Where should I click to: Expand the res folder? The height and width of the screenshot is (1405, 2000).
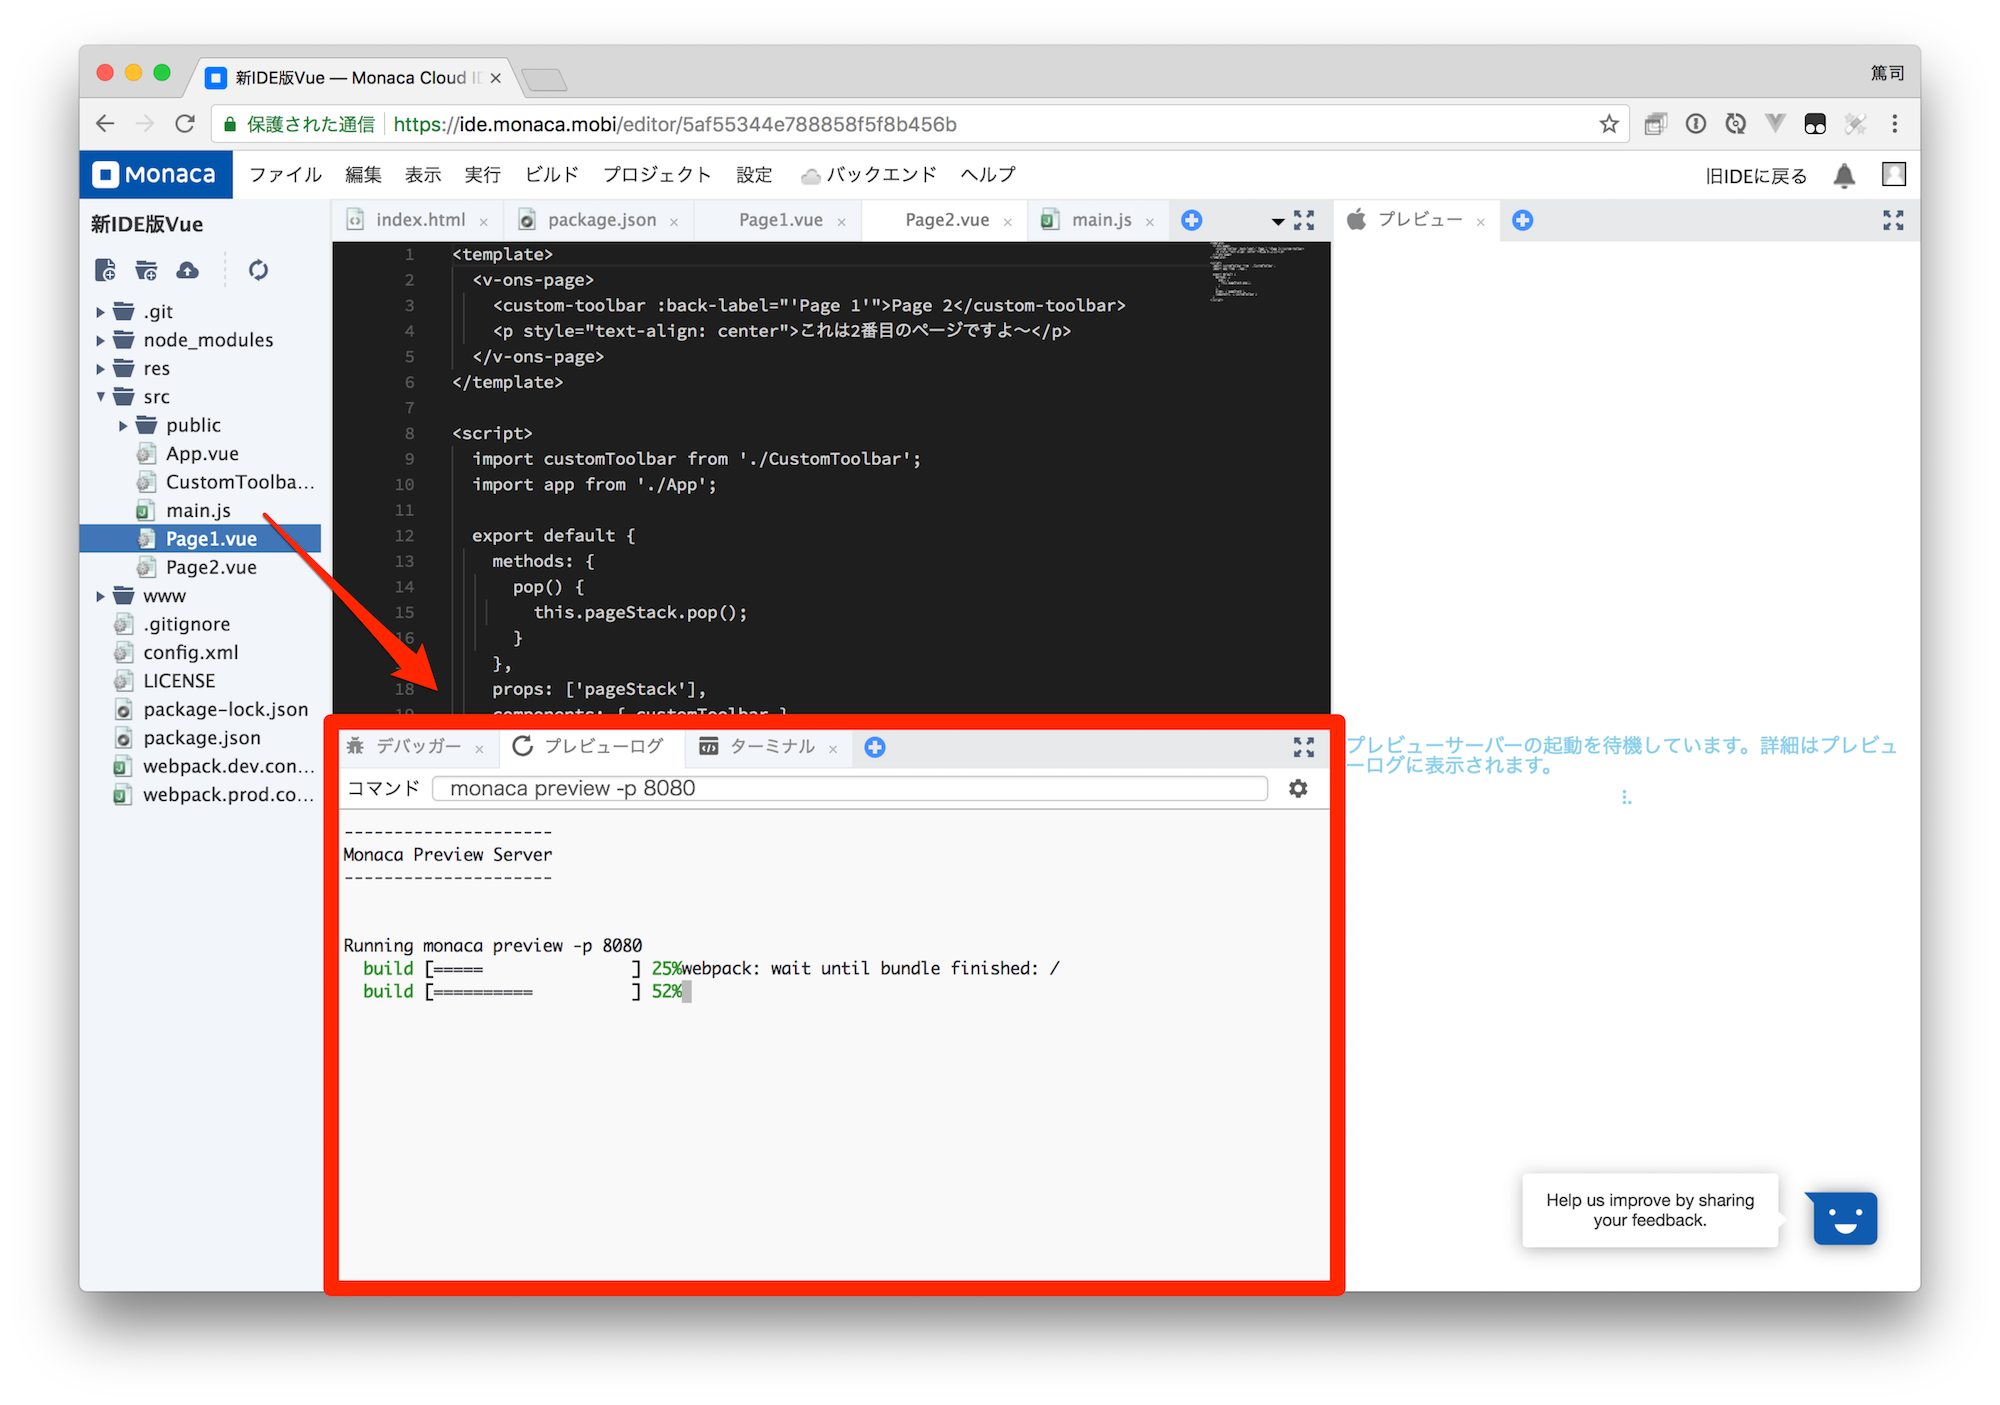coord(100,369)
